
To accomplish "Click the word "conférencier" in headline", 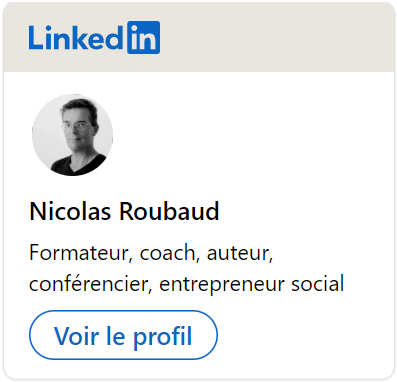I will pos(88,284).
